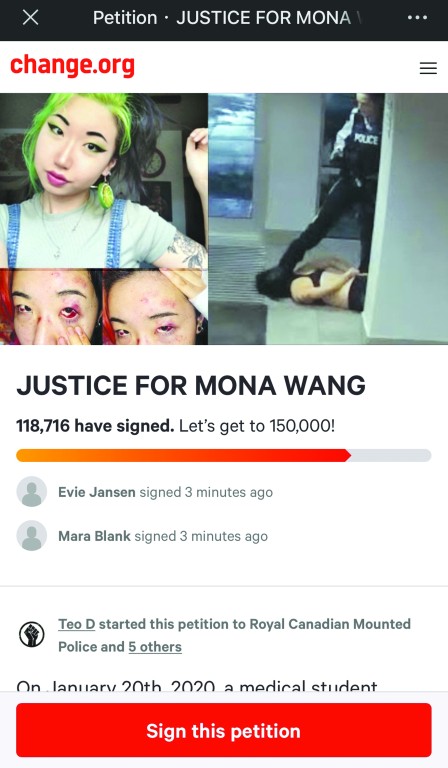Click the raised fist petition starter icon

point(32,634)
